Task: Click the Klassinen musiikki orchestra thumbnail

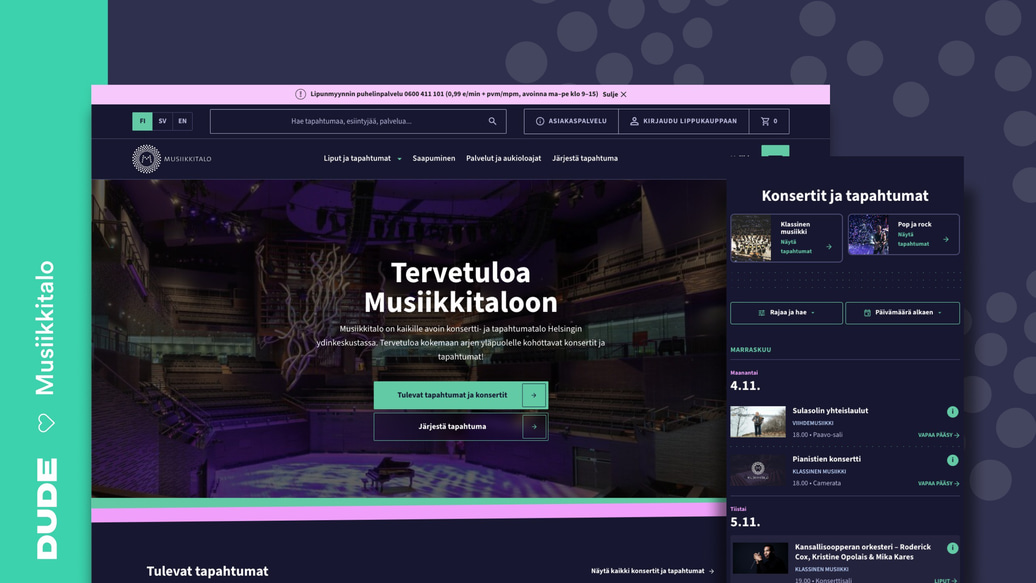Action: tap(751, 238)
